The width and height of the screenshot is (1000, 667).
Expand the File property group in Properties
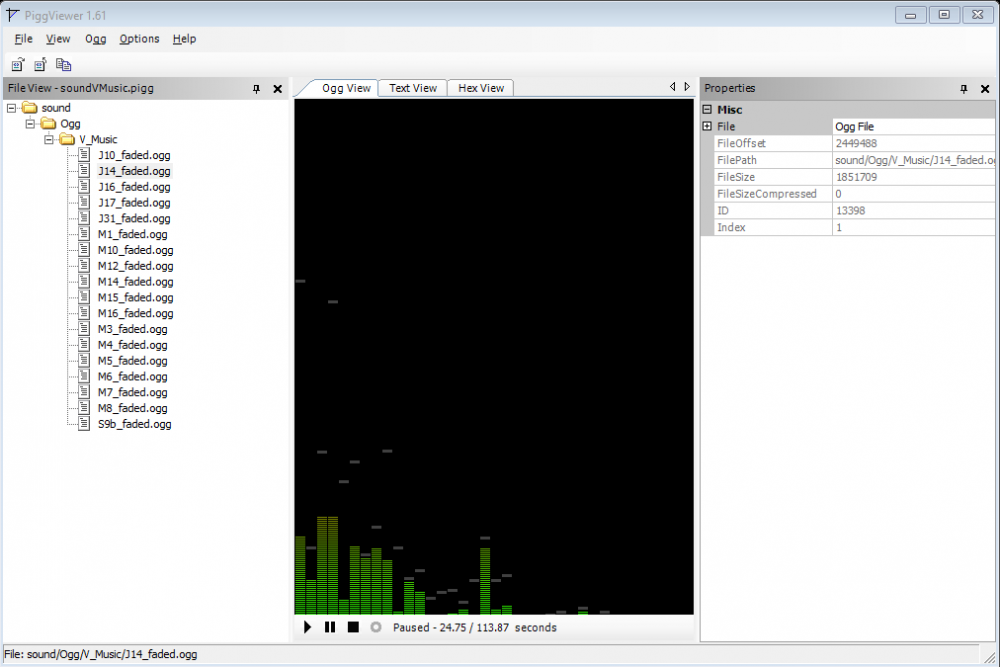point(707,126)
